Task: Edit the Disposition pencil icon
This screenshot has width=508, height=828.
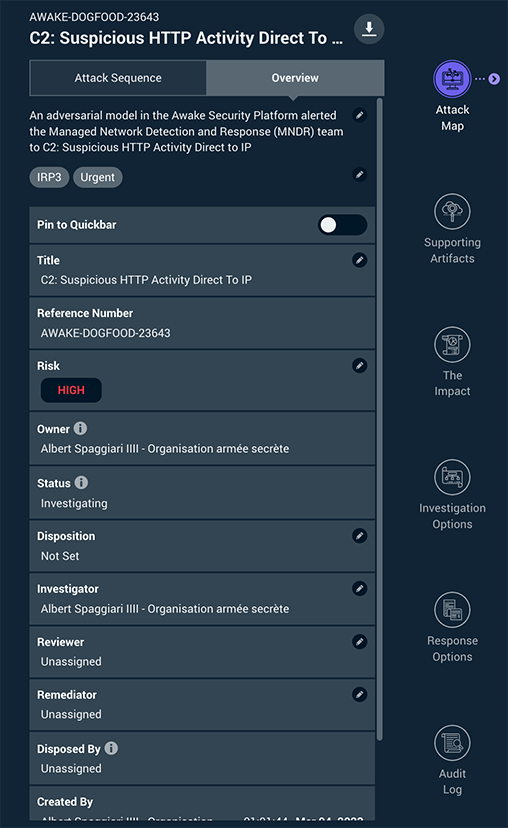Action: click(x=360, y=536)
